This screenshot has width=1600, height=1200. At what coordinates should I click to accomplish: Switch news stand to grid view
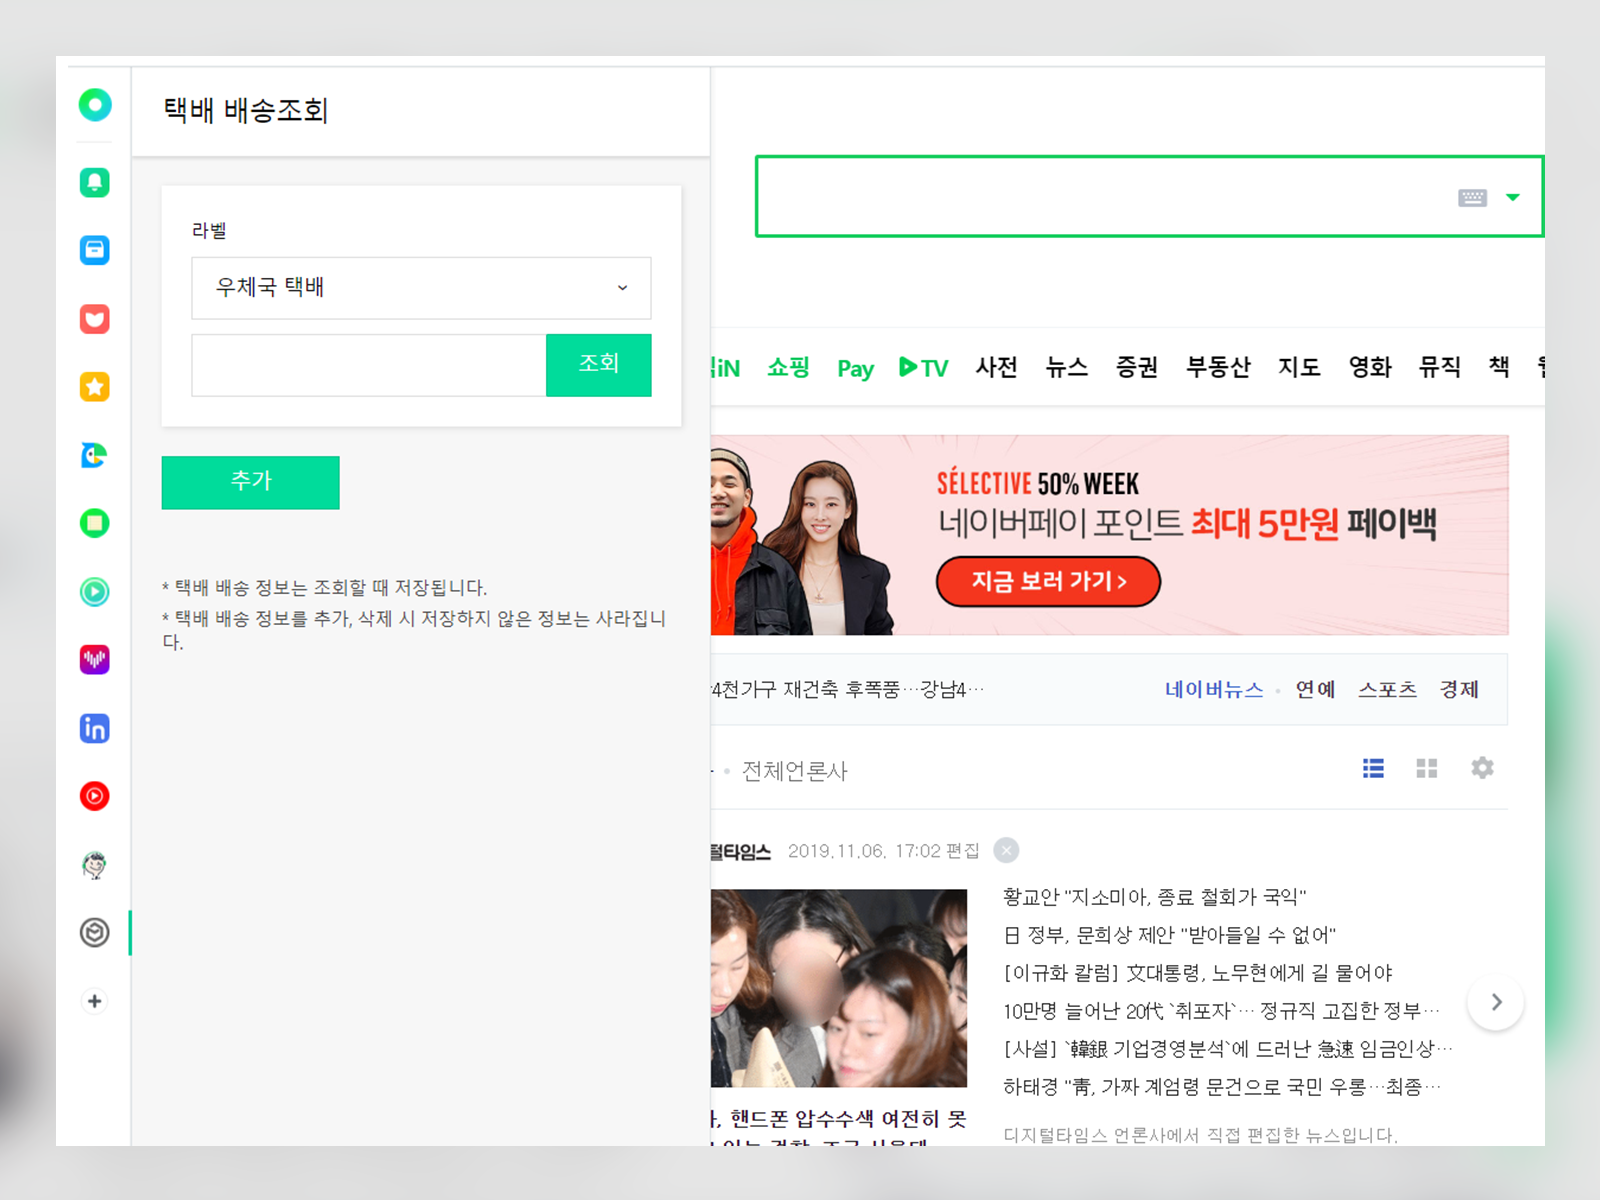pyautogui.click(x=1427, y=768)
